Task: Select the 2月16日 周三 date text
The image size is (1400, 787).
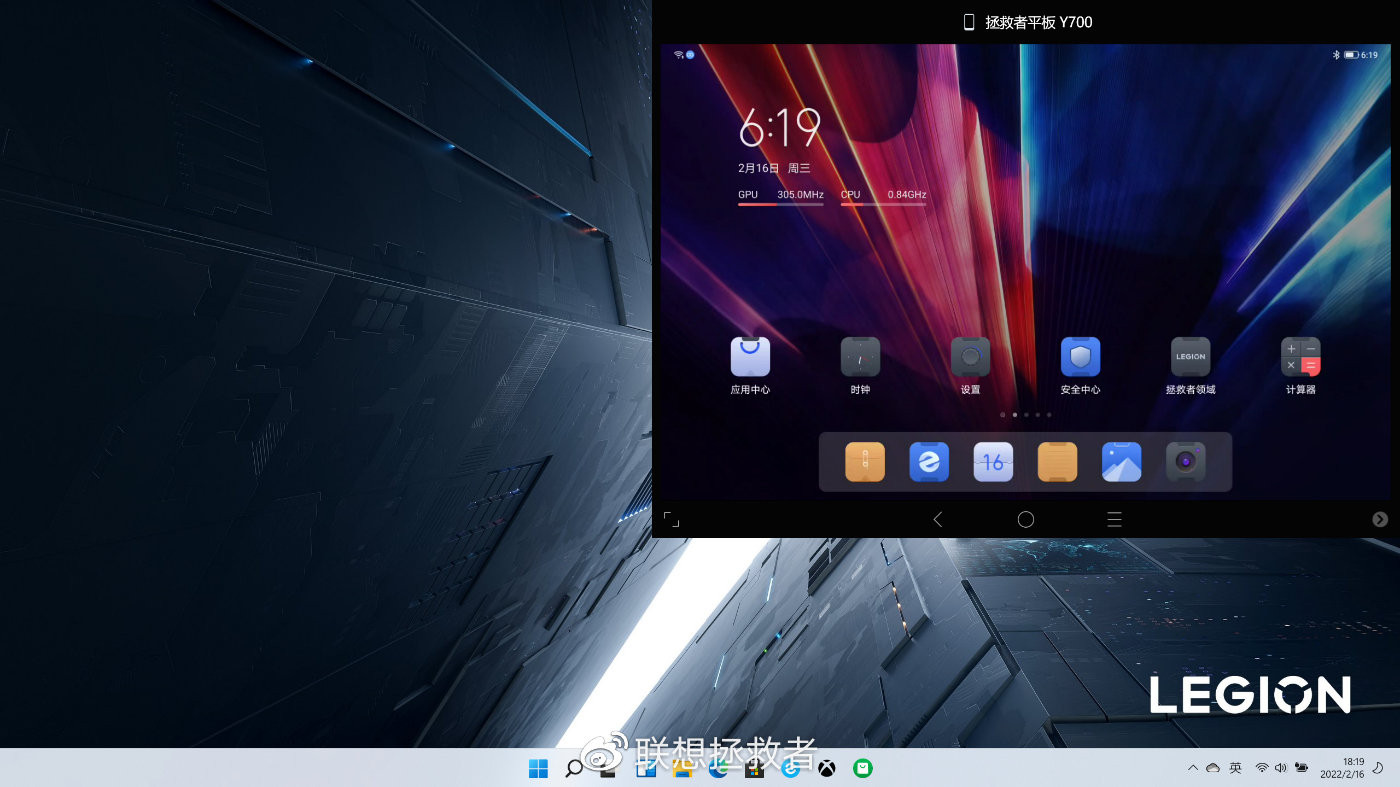Action: 774,168
